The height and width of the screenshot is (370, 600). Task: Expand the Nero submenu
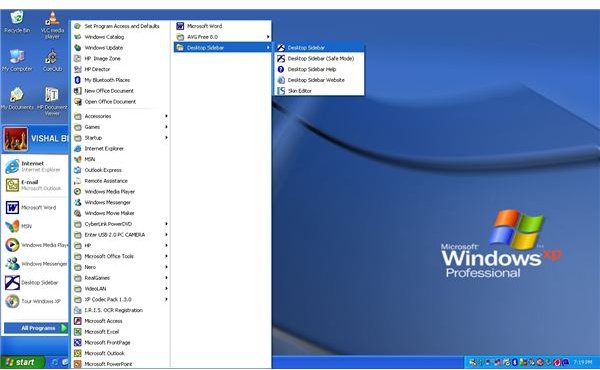point(121,267)
